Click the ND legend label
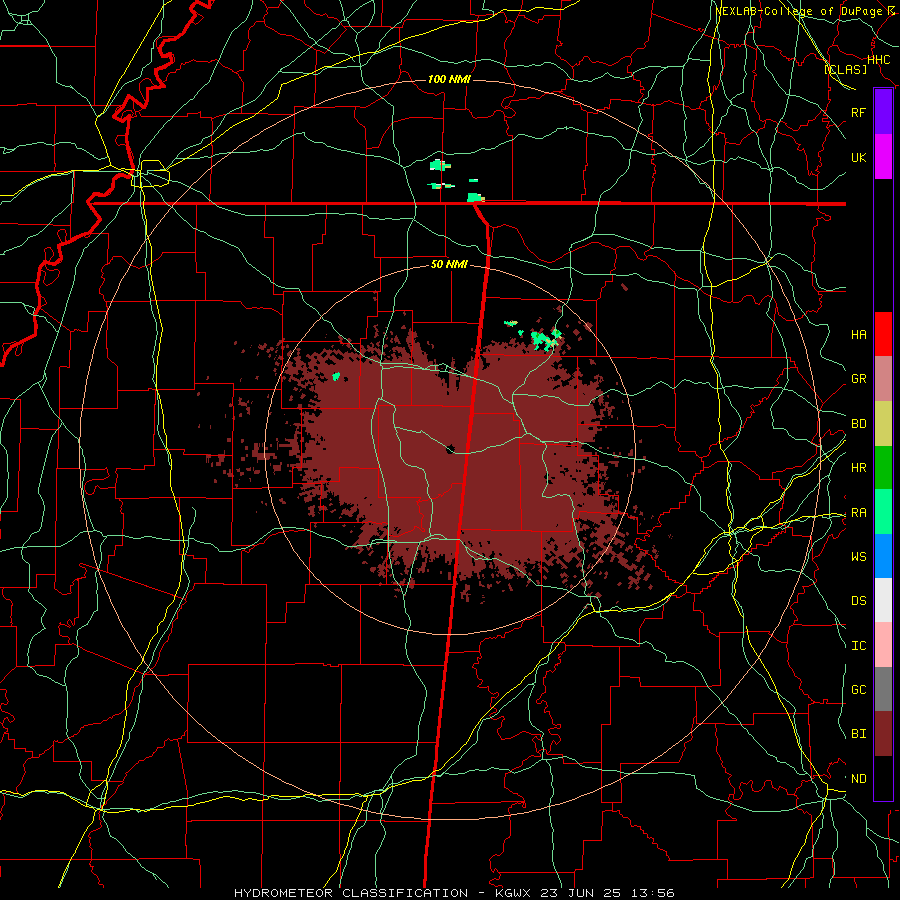The image size is (900, 900). pos(858,779)
